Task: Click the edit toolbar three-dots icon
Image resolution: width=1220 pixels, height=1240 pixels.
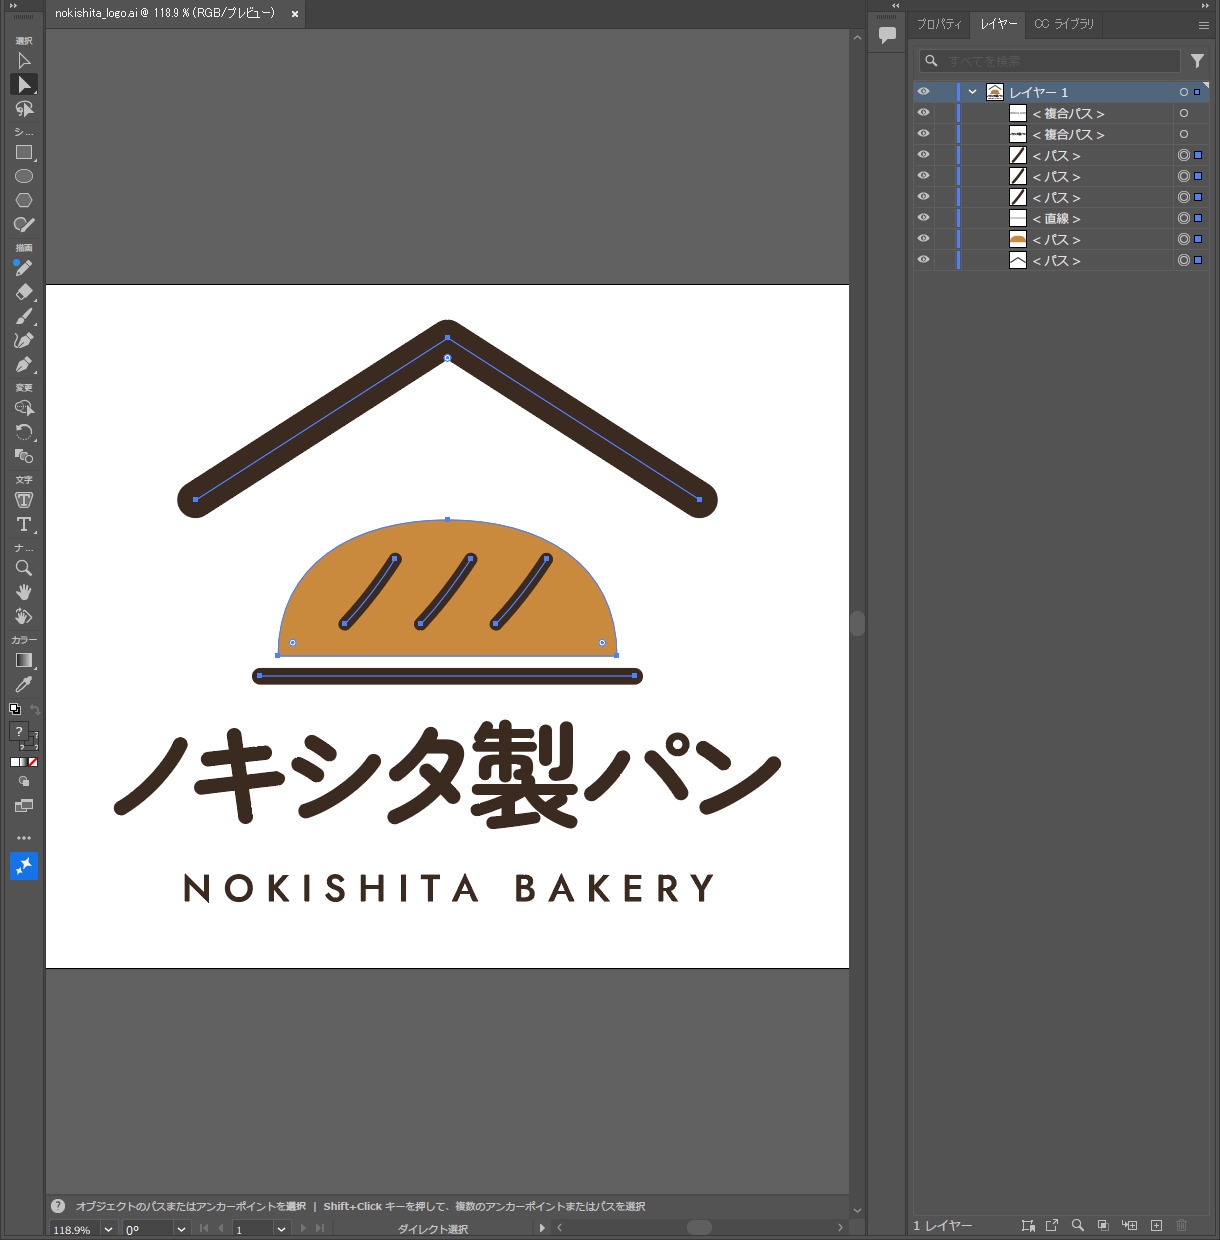Action: click(24, 838)
